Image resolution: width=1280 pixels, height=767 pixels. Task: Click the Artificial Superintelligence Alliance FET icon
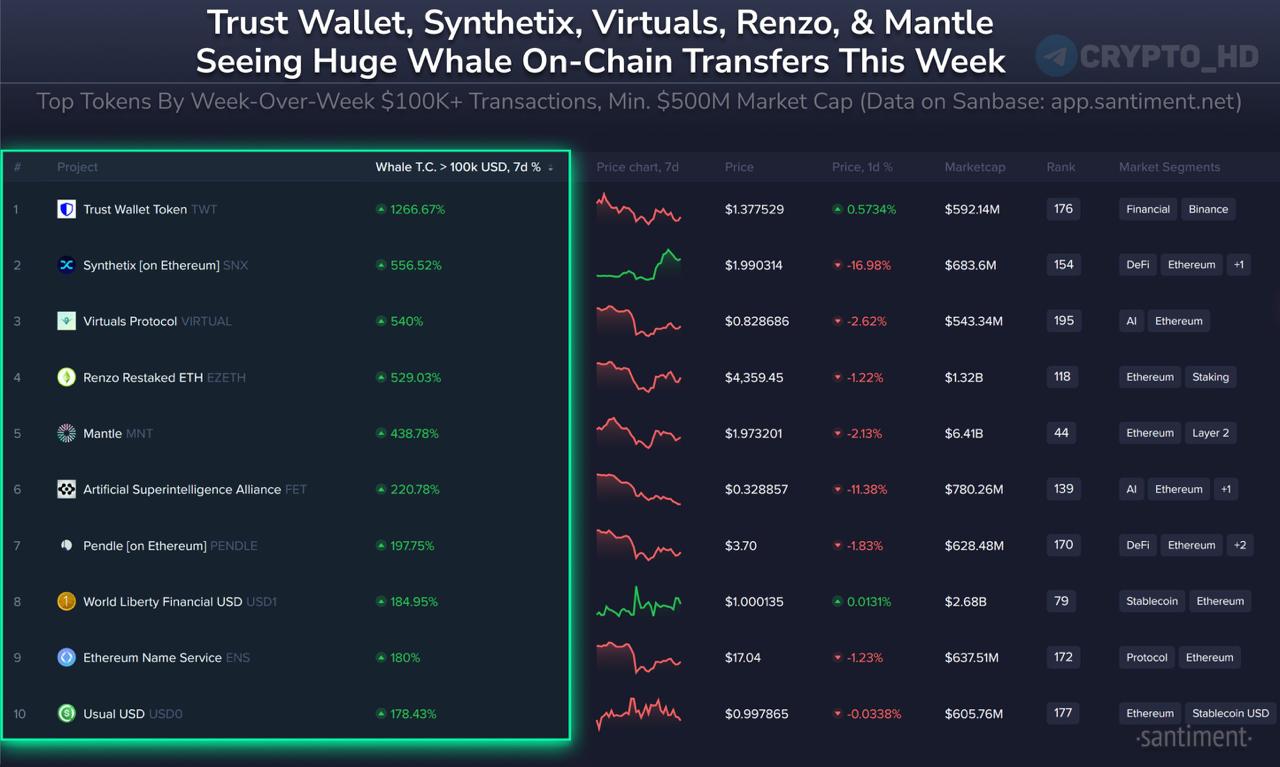point(66,489)
